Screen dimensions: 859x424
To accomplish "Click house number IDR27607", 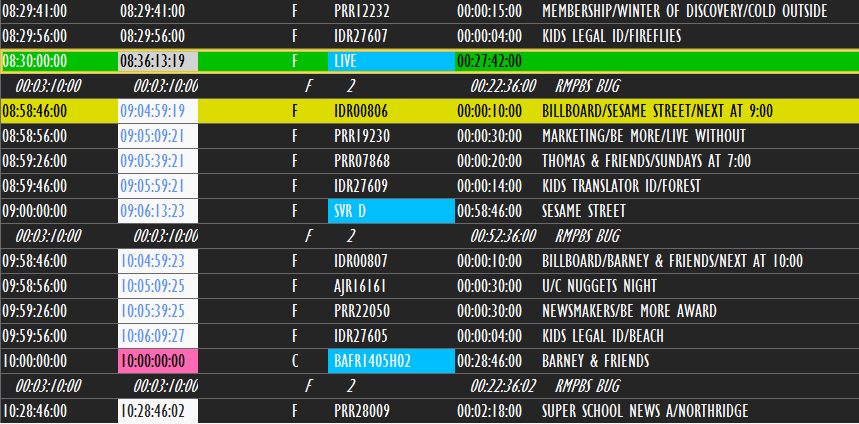I will [360, 36].
